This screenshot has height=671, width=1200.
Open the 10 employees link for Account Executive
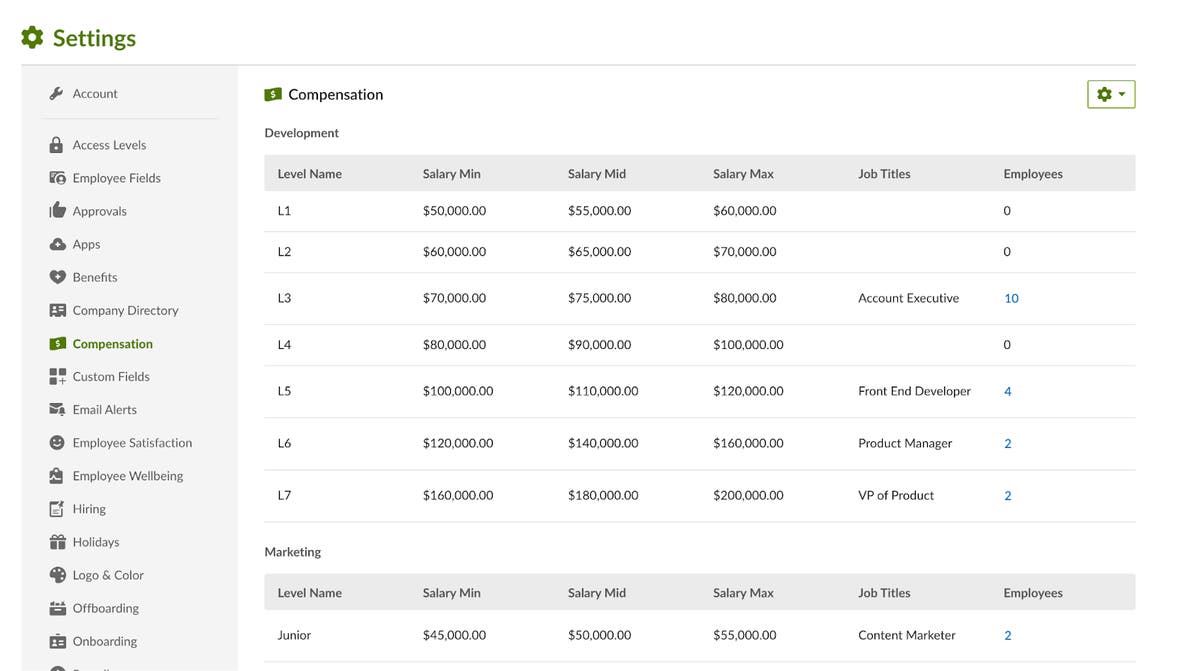[1011, 297]
